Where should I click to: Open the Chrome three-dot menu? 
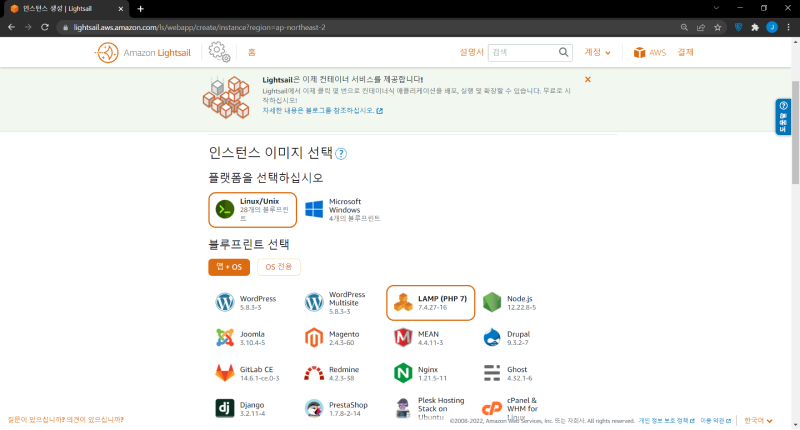coord(789,28)
